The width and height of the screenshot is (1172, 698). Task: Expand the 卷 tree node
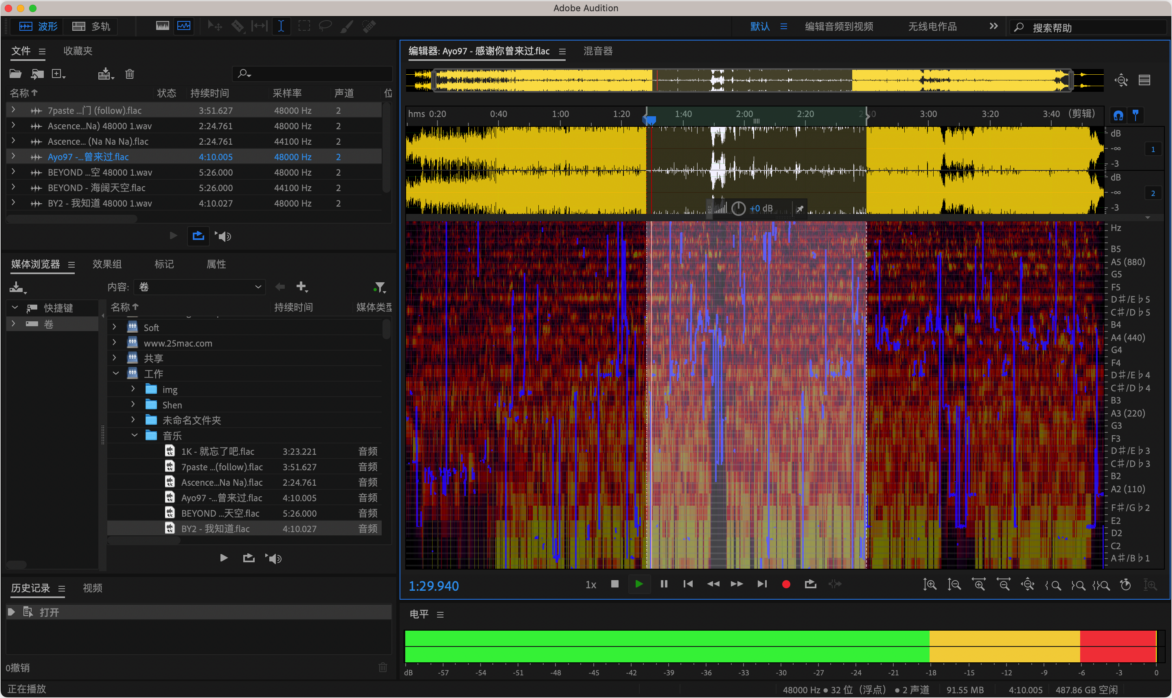pyautogui.click(x=13, y=324)
